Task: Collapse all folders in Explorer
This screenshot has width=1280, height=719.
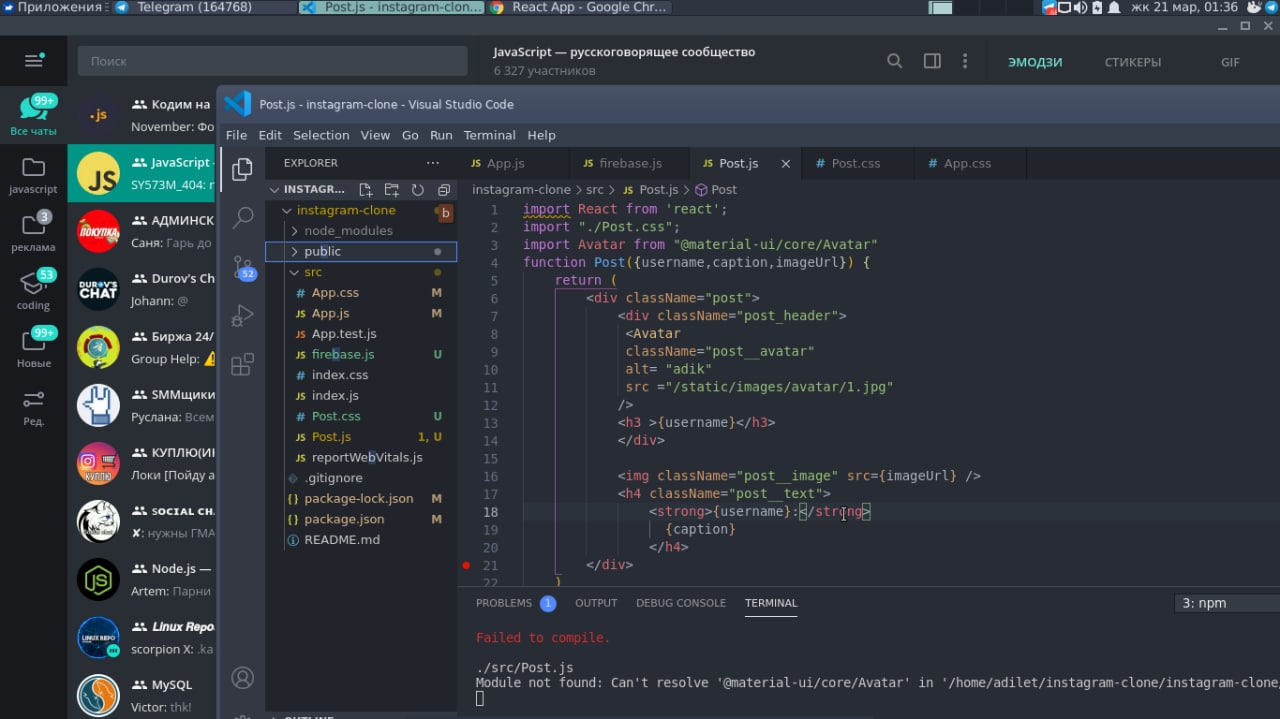Action: (444, 189)
